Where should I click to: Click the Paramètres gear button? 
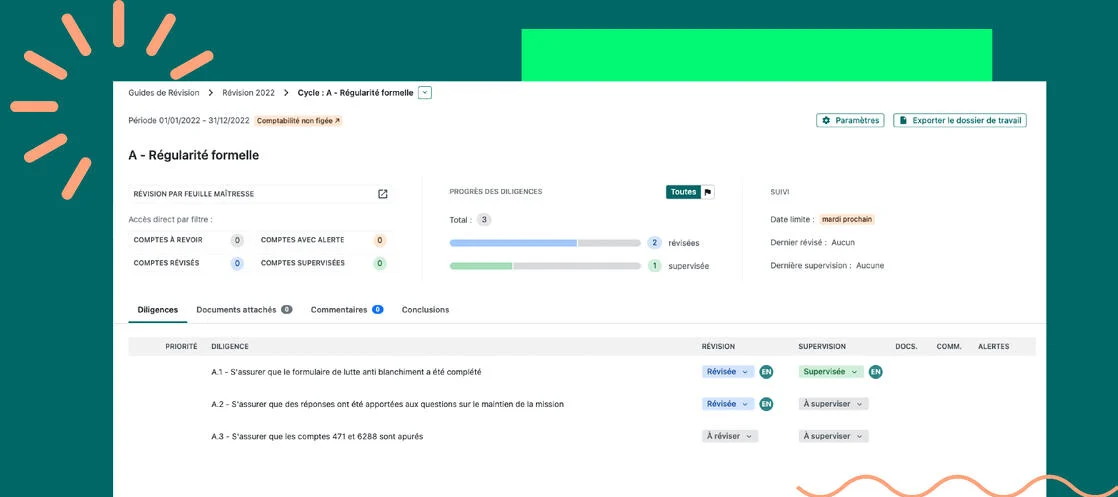pos(850,120)
